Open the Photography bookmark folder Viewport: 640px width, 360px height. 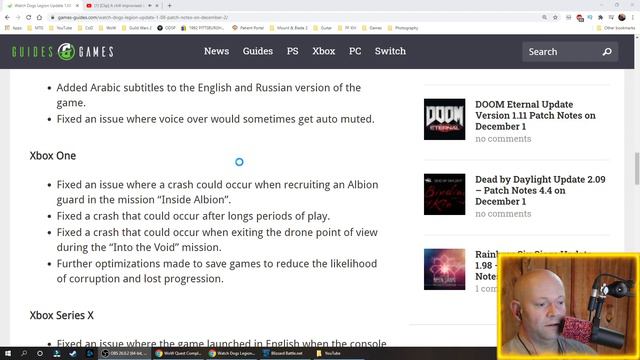click(403, 28)
